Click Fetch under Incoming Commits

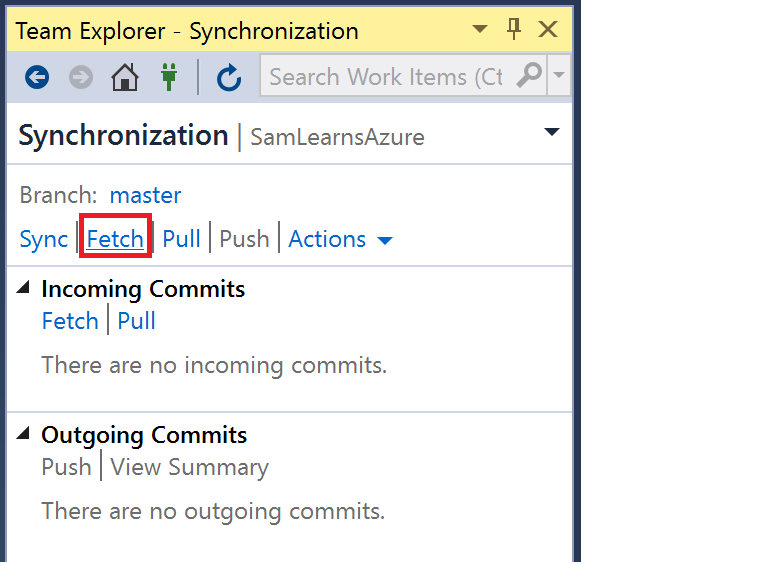pyautogui.click(x=70, y=321)
